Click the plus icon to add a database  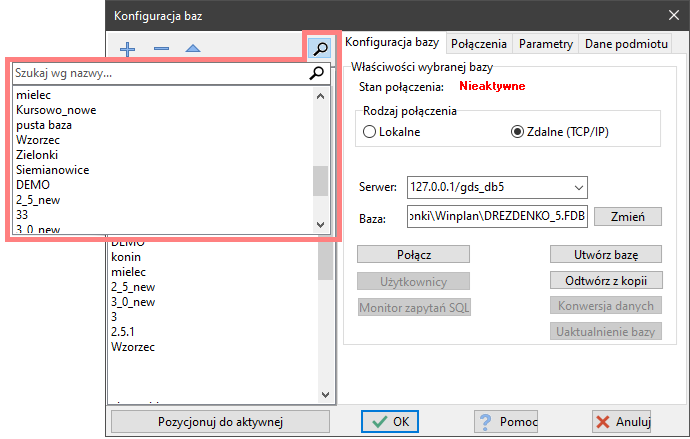coord(128,48)
